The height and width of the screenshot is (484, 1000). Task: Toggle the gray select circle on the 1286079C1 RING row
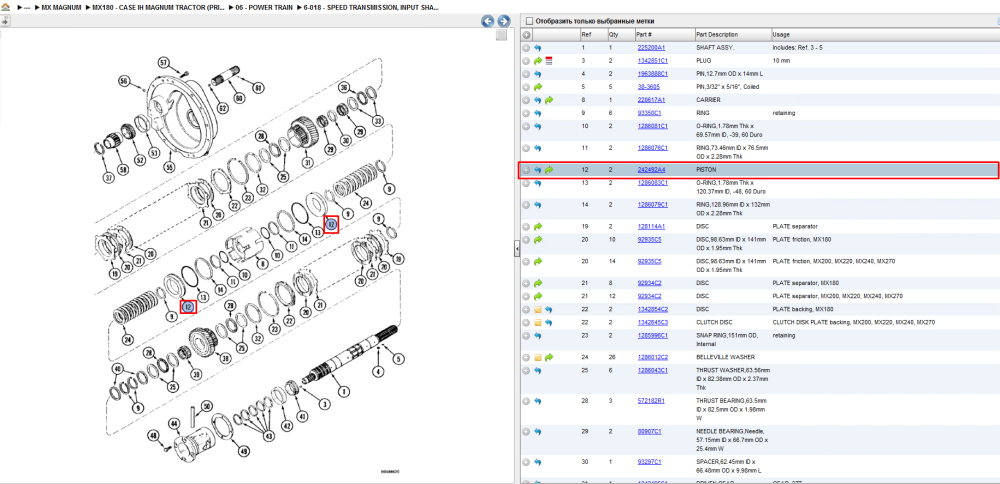pos(526,205)
